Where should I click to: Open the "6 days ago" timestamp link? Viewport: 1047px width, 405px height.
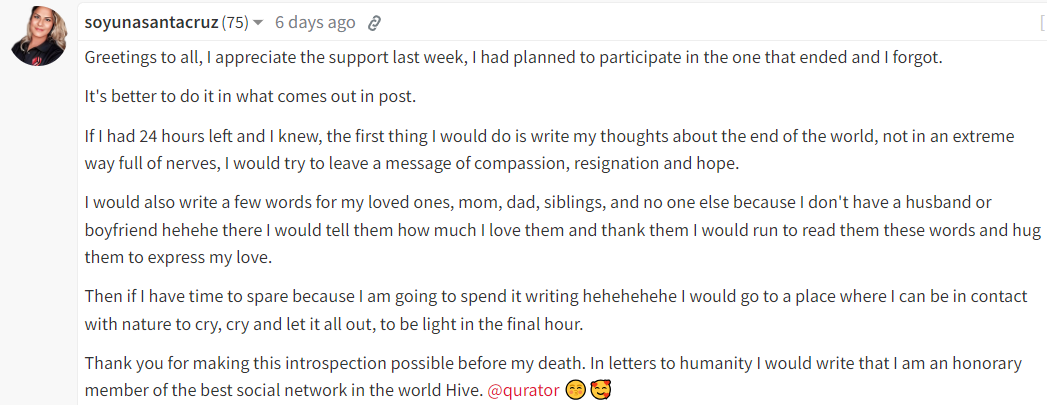(x=315, y=23)
